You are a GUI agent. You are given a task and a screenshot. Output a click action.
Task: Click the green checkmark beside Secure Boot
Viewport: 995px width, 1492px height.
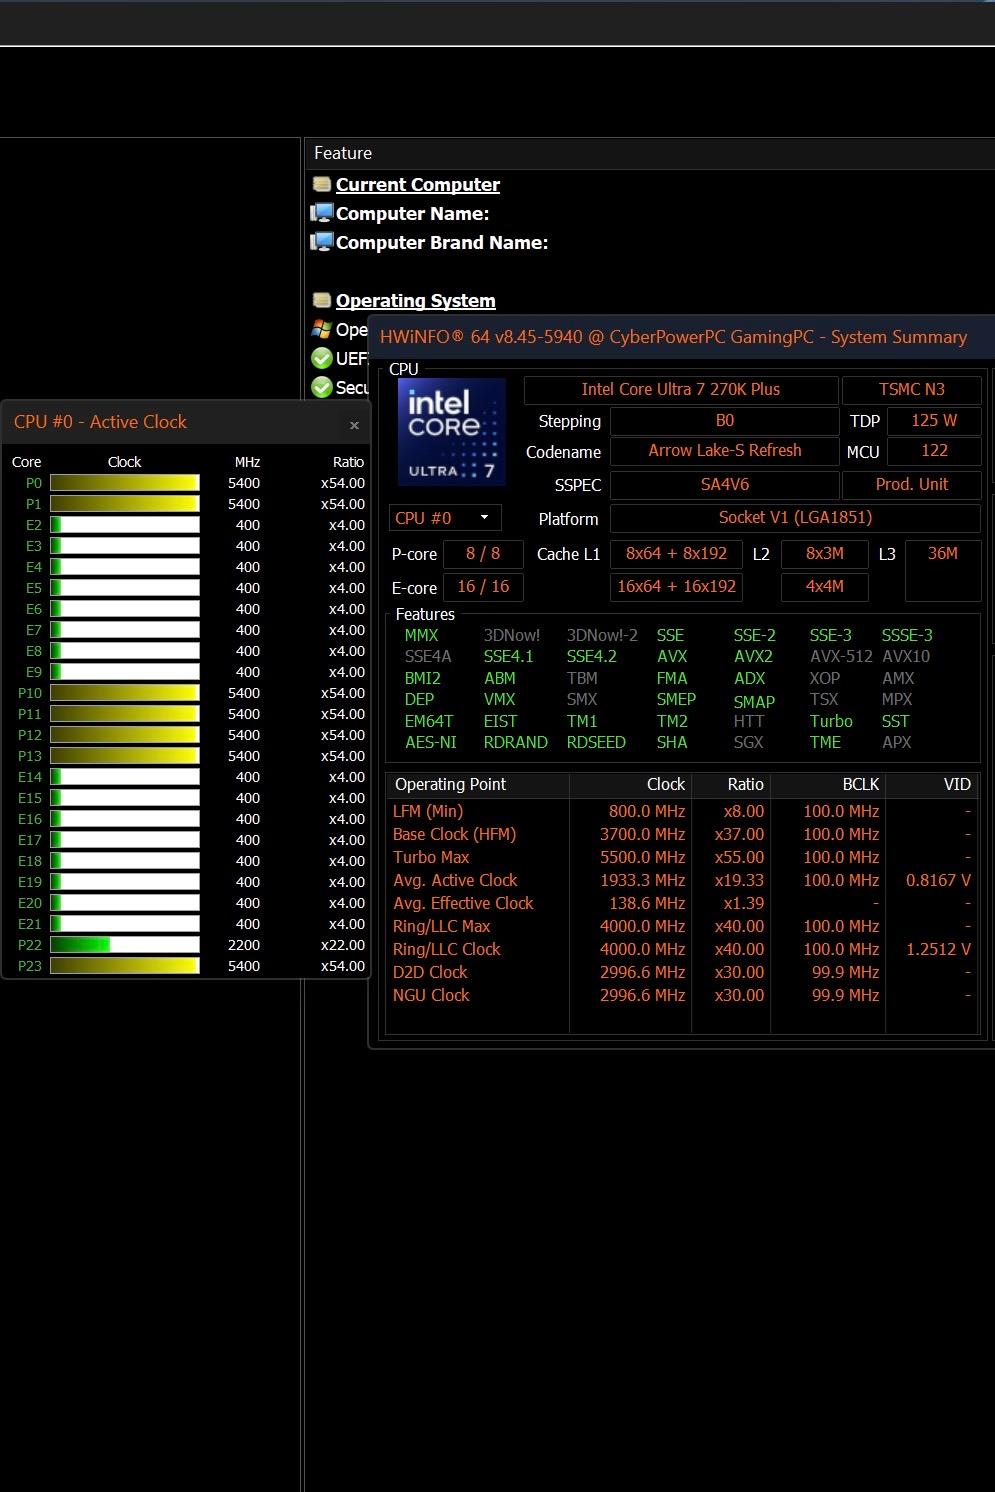pyautogui.click(x=322, y=387)
